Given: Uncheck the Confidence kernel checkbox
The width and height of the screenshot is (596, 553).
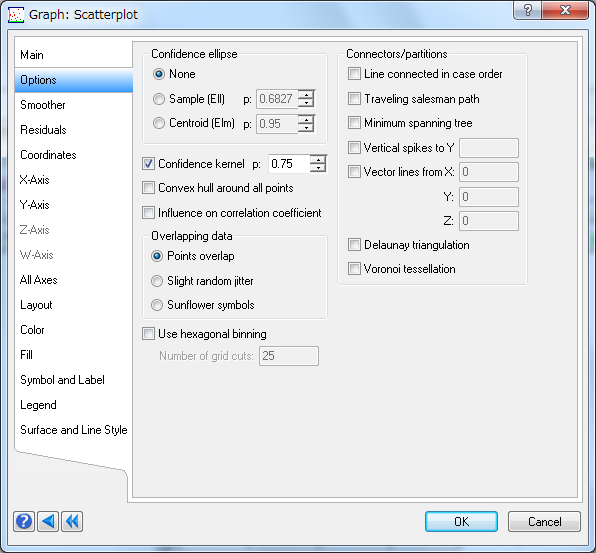Looking at the screenshot, I should (148, 164).
